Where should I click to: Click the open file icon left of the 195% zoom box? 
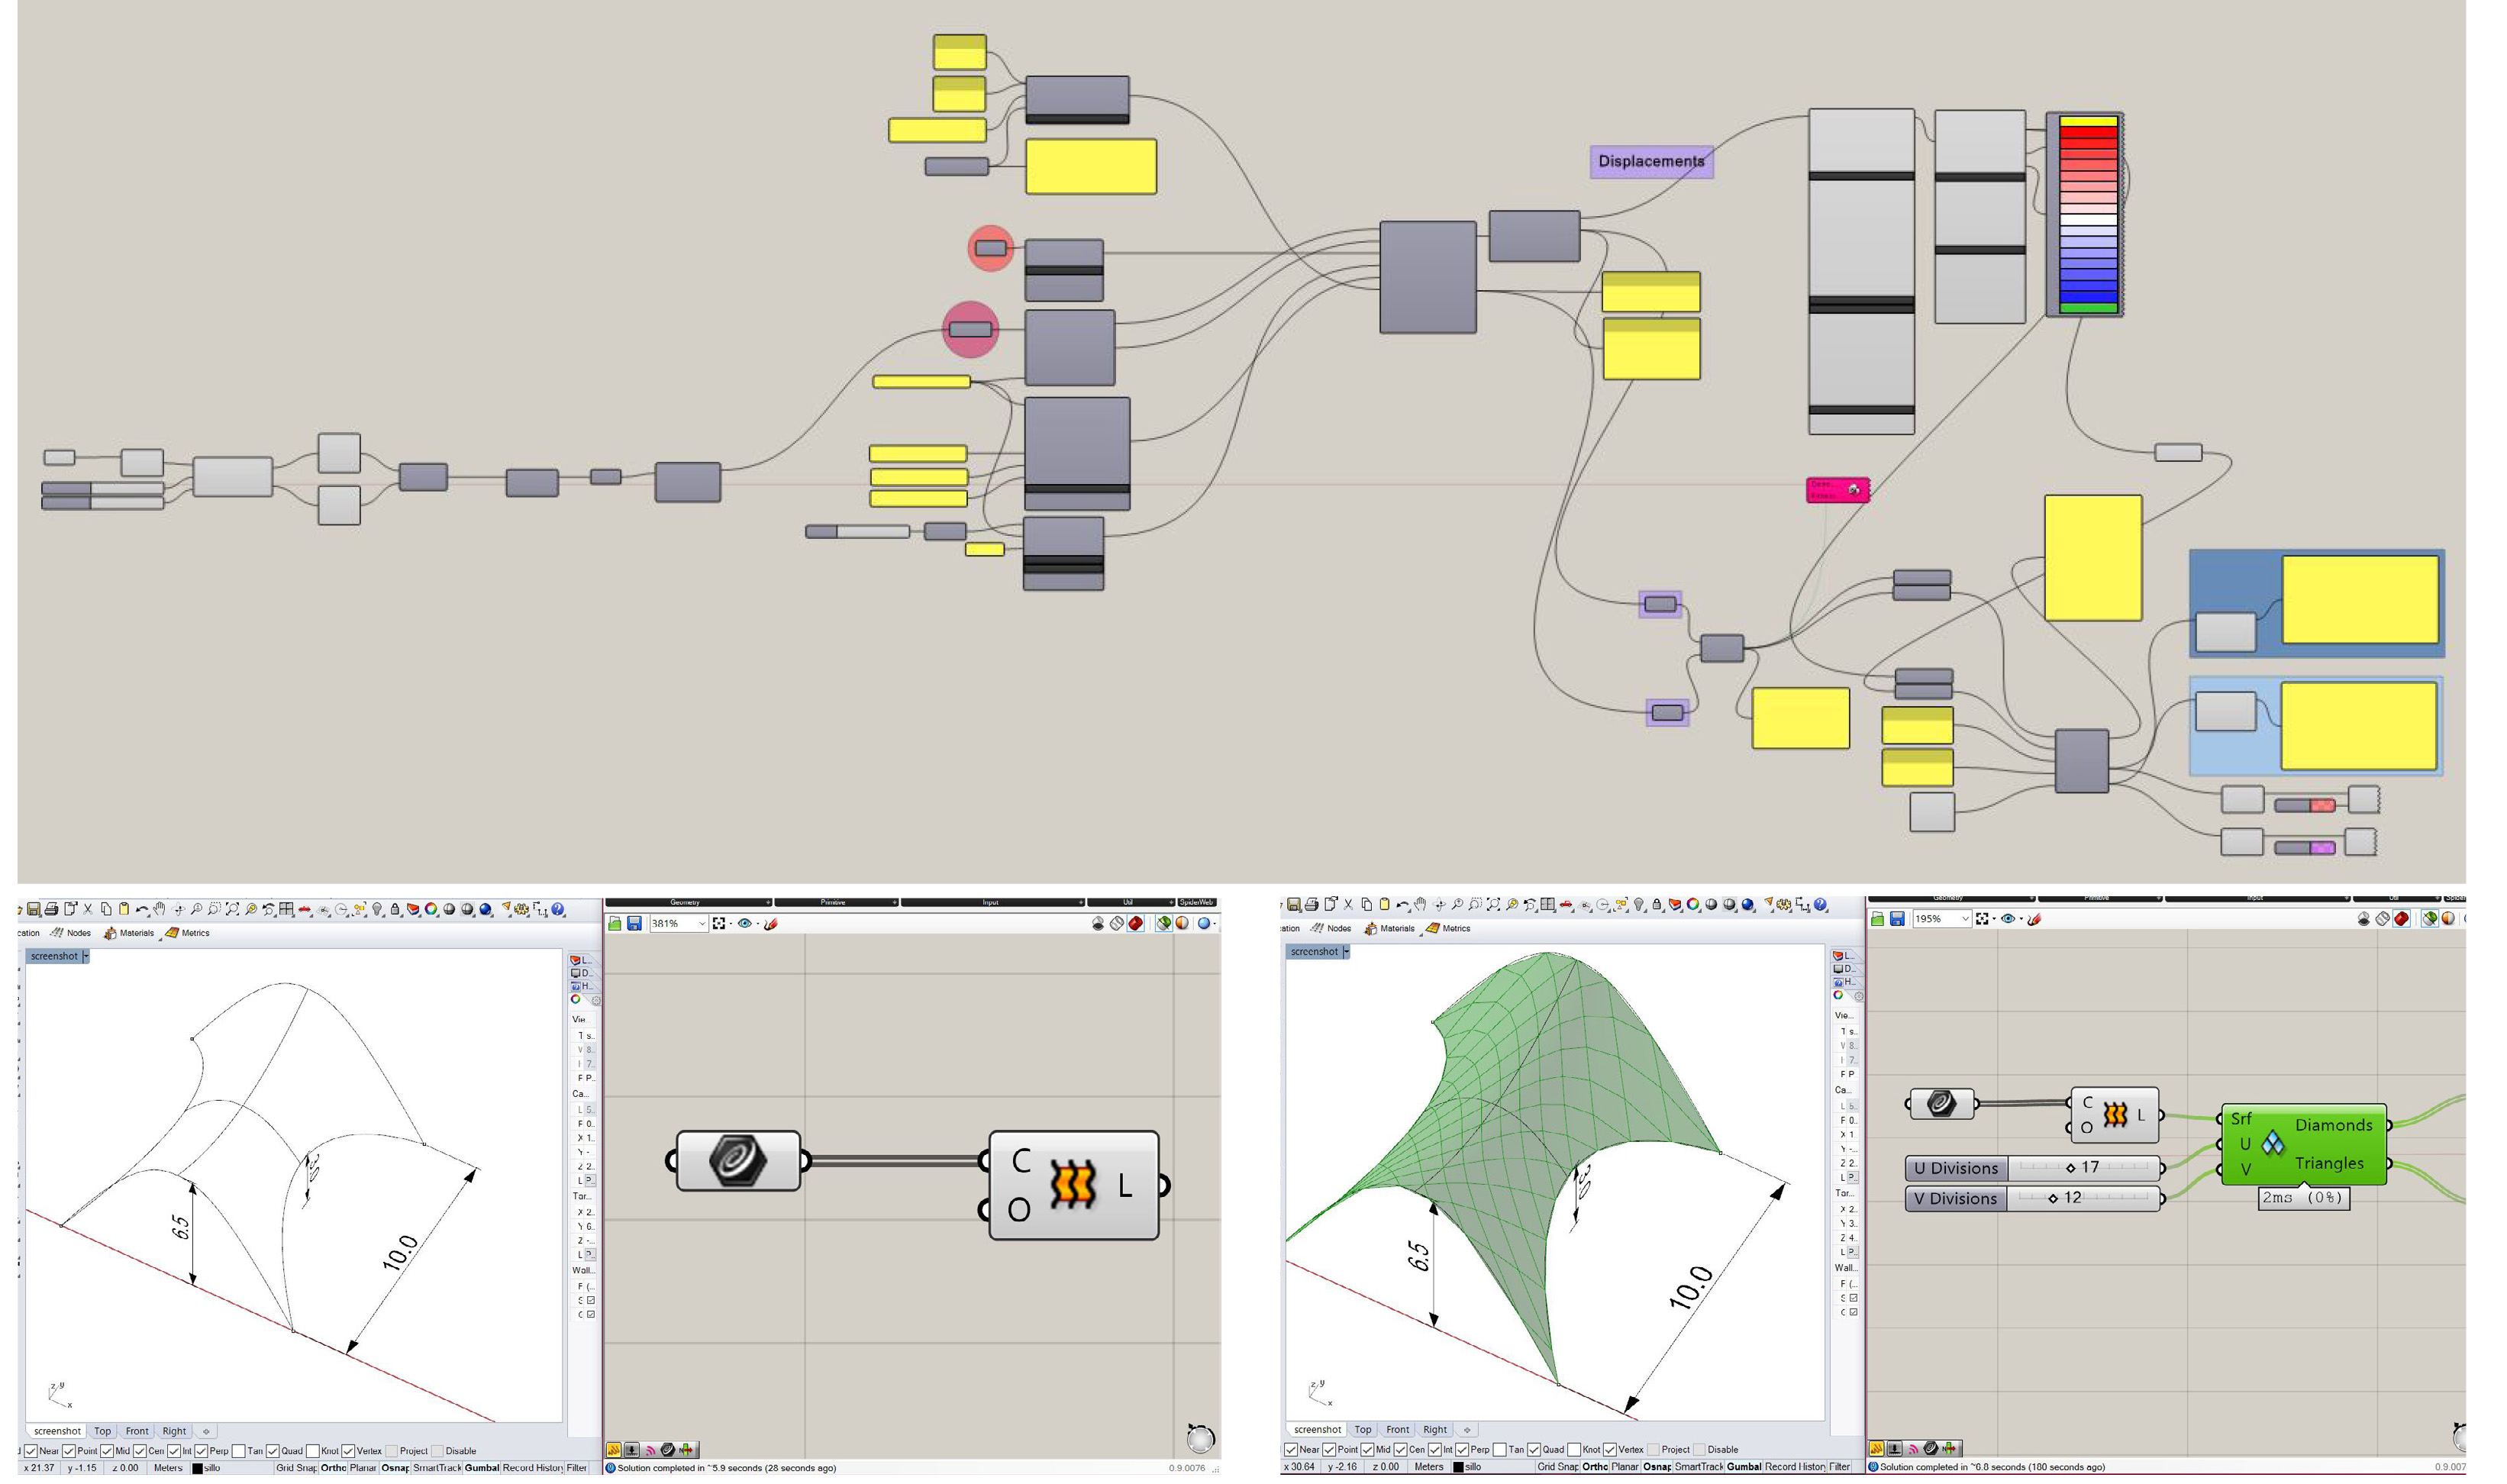pos(1877,919)
